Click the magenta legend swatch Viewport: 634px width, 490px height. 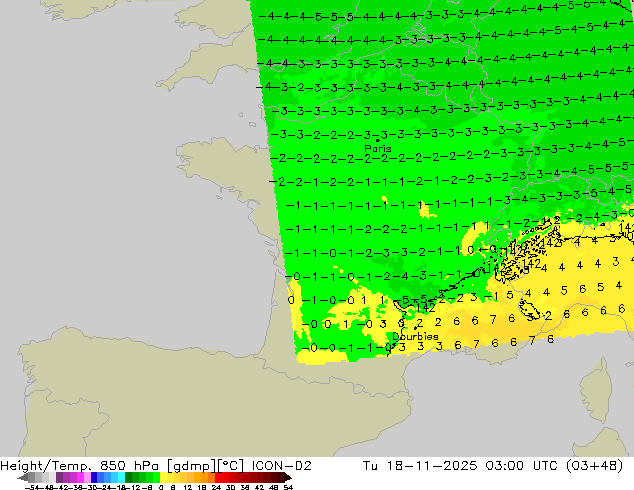coord(80,478)
